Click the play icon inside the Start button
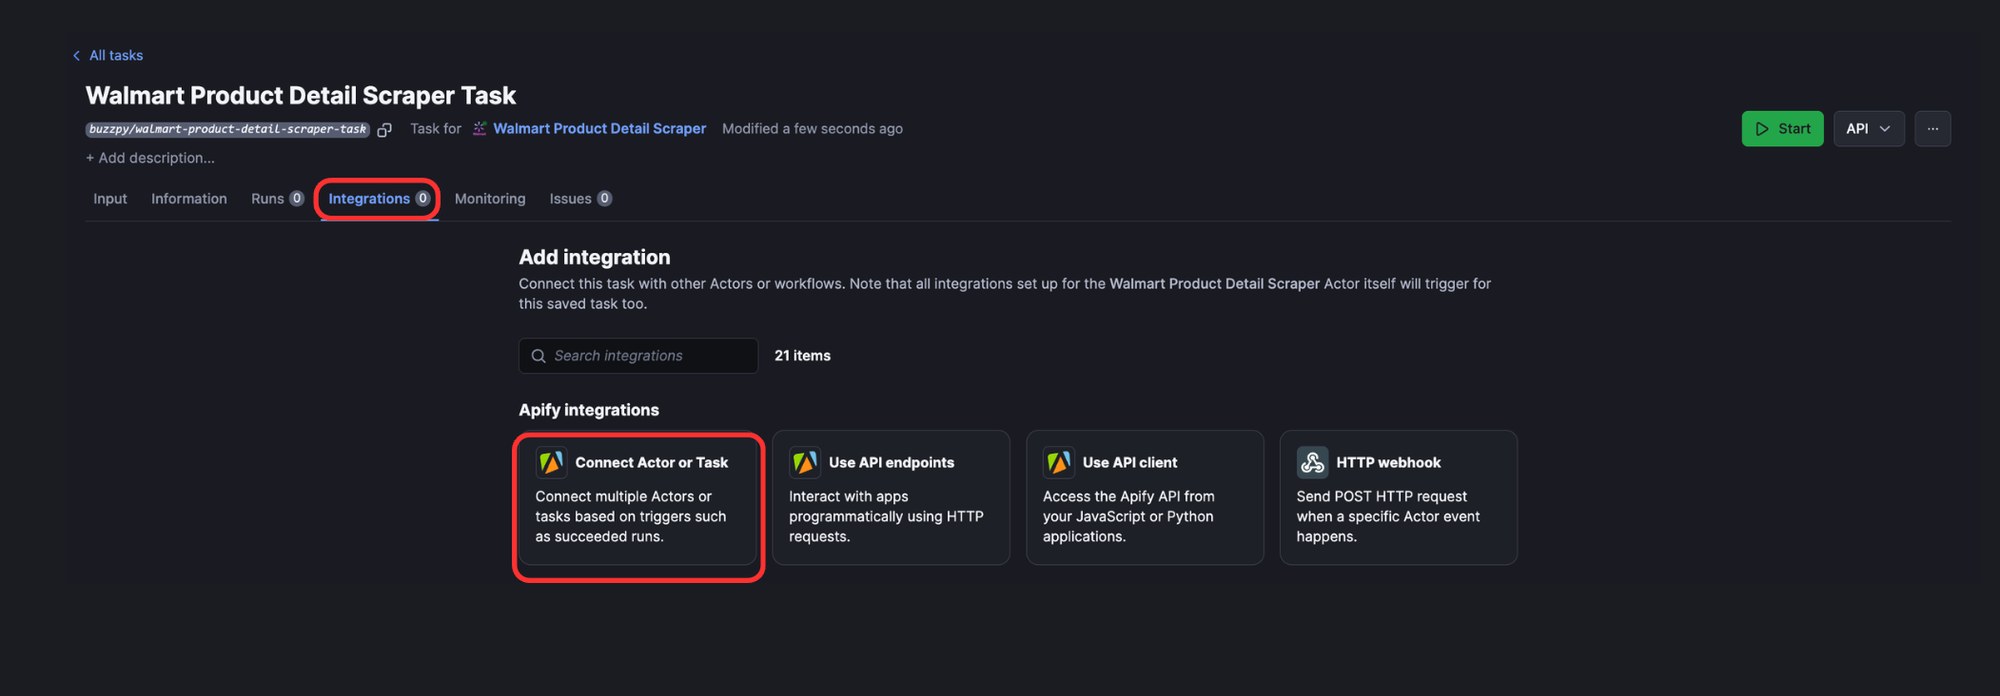 coord(1762,129)
